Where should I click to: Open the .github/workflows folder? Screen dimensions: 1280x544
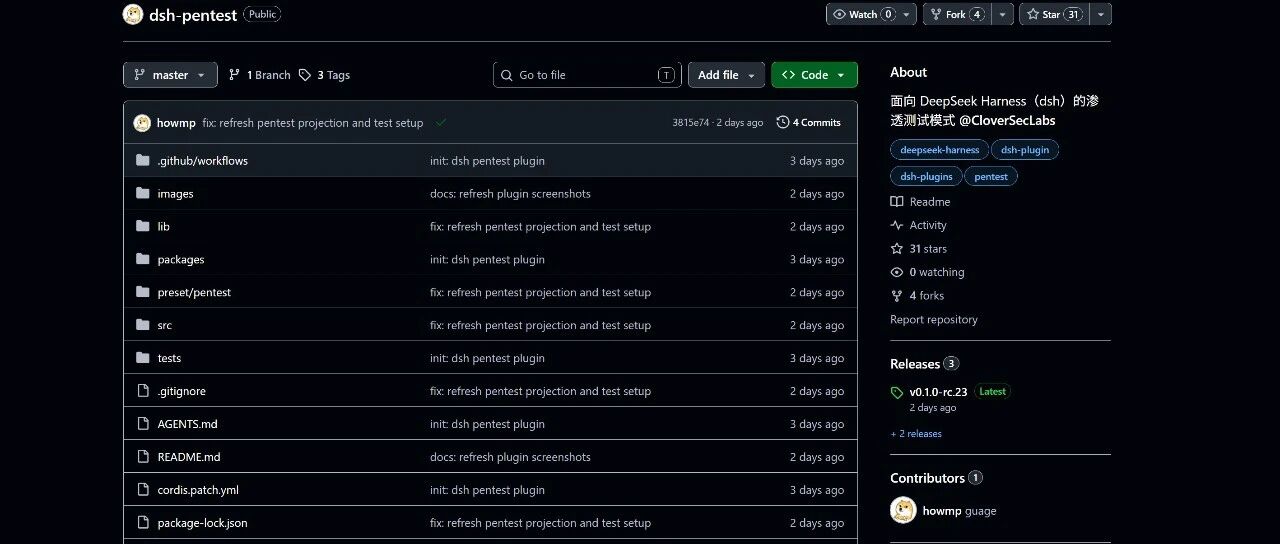click(202, 160)
